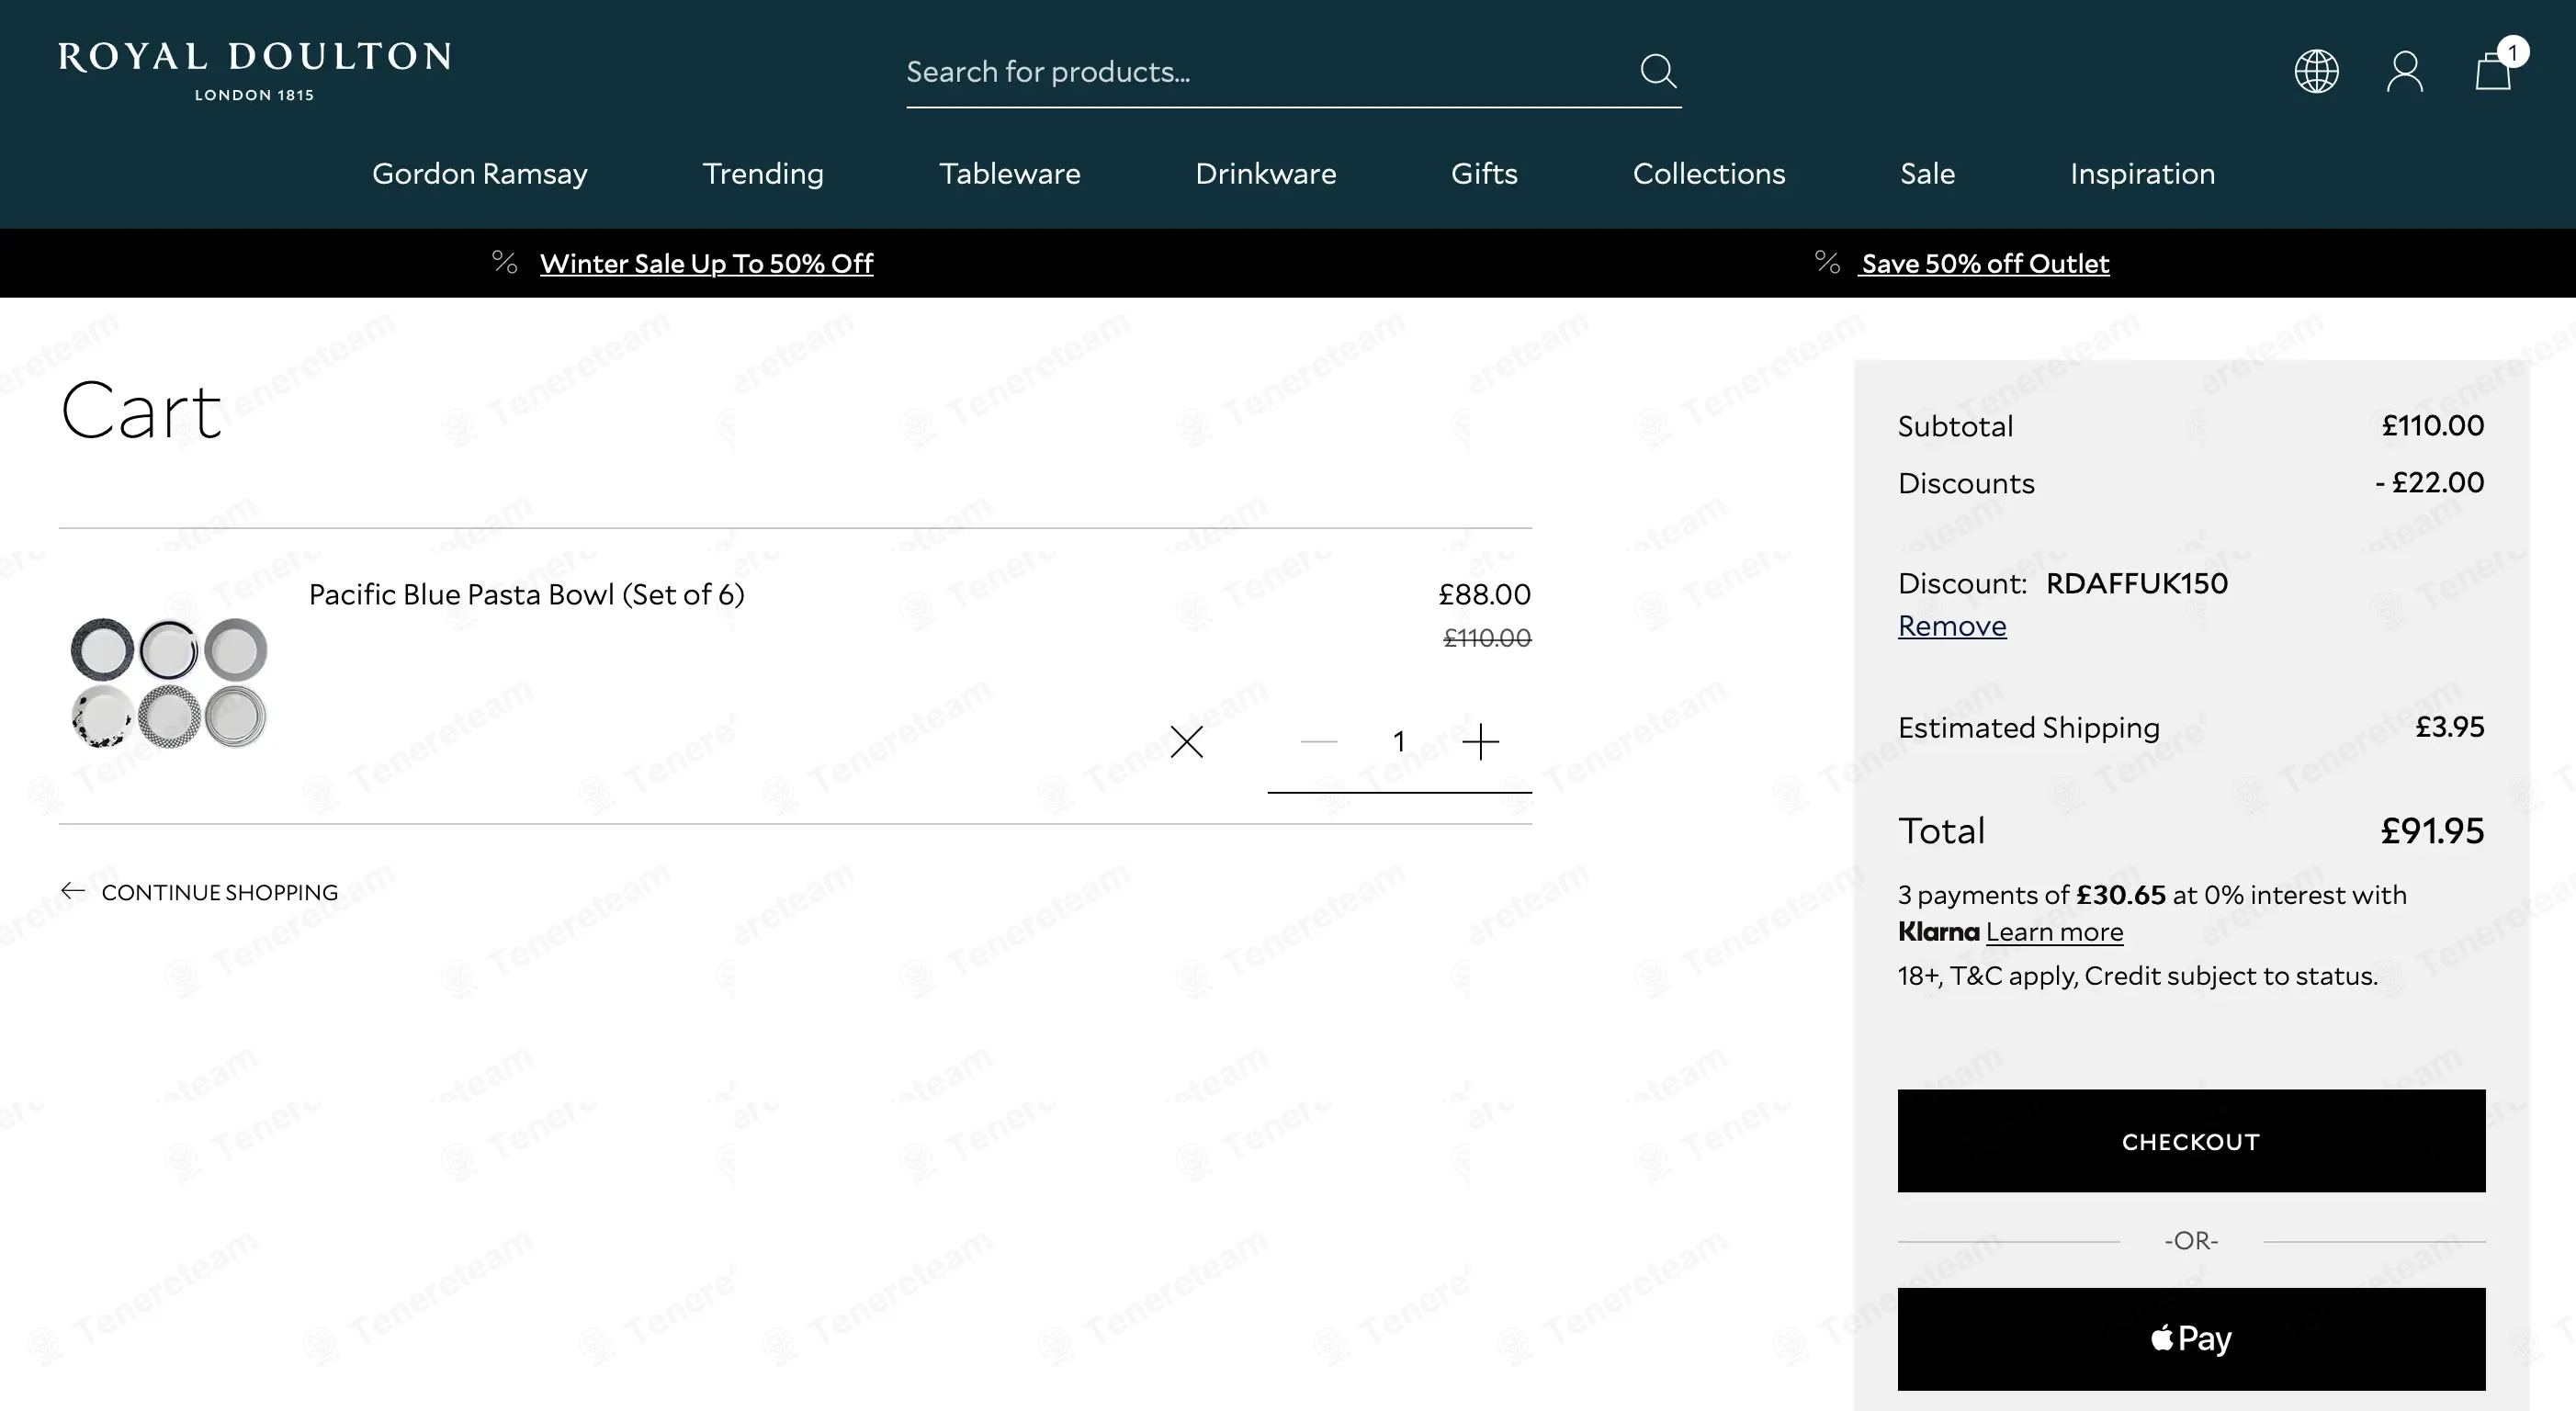The height and width of the screenshot is (1411, 2576).
Task: Click the Estimated Shipping £3.95 value
Action: (2449, 727)
